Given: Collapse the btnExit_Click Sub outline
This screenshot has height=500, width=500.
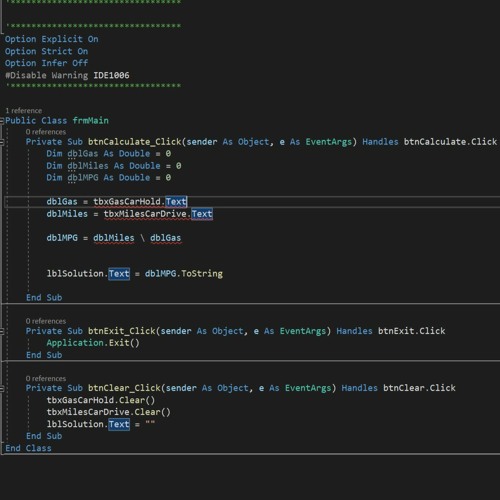Looking at the screenshot, I should pyautogui.click(x=2, y=331).
